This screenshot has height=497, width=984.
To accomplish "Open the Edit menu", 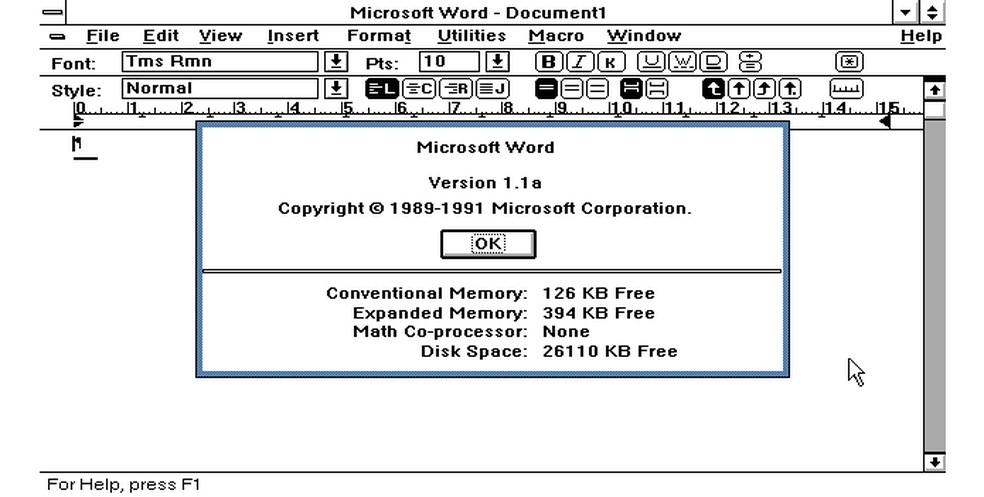I will pyautogui.click(x=161, y=36).
